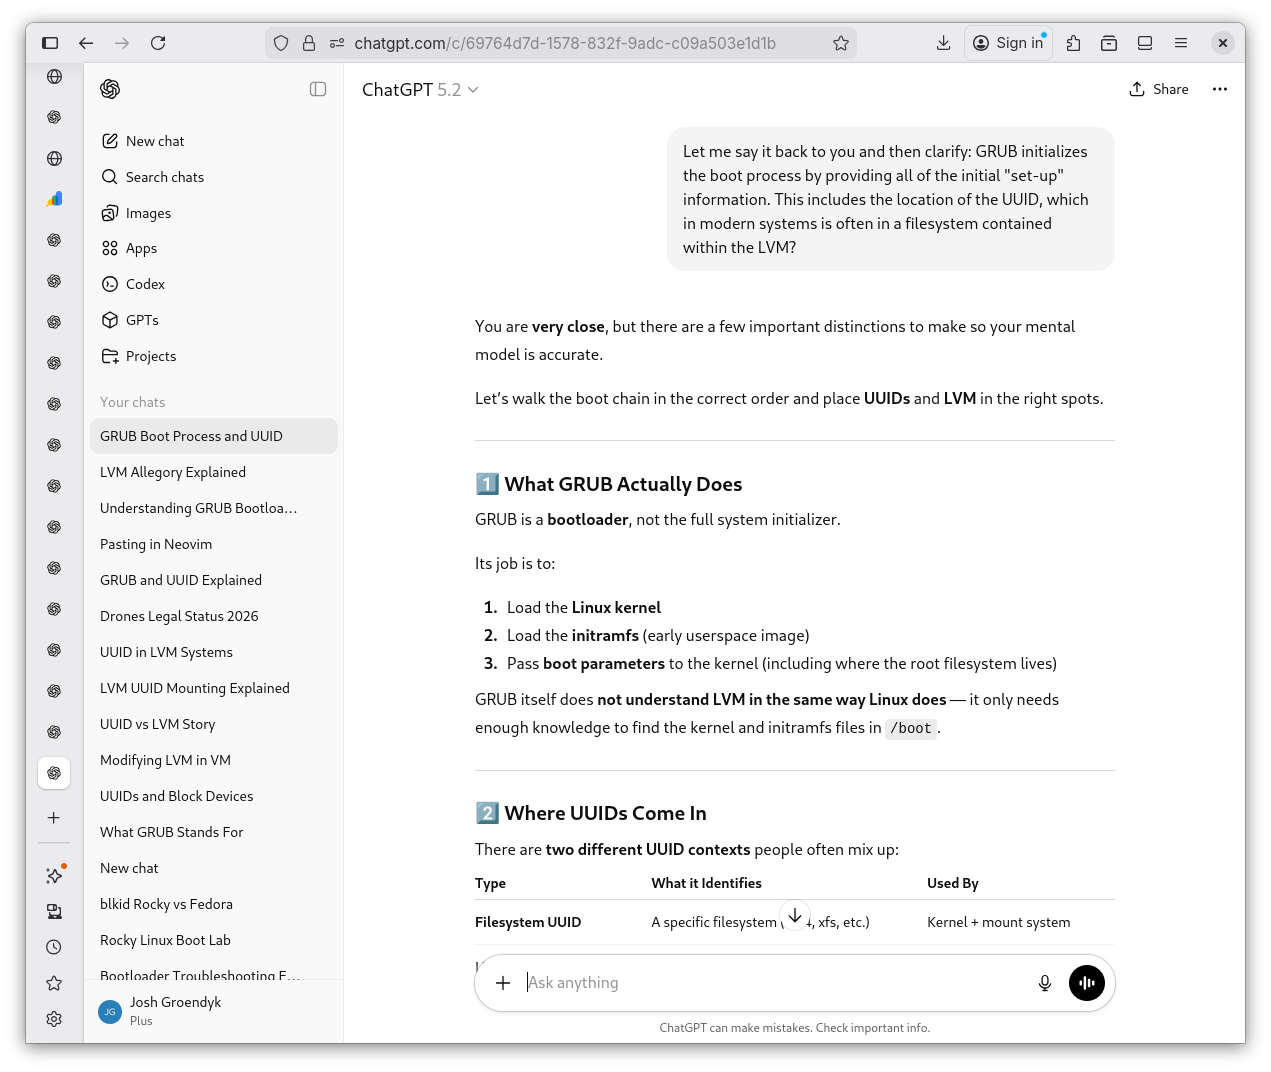Image resolution: width=1271 pixels, height=1072 pixels.
Task: Open the Josh Groendyk account menu
Action: [x=175, y=1011]
